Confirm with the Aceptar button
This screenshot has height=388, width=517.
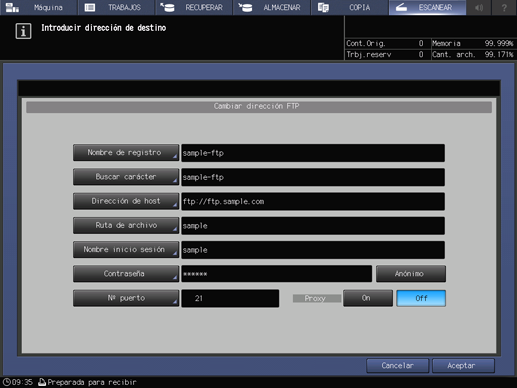click(463, 366)
